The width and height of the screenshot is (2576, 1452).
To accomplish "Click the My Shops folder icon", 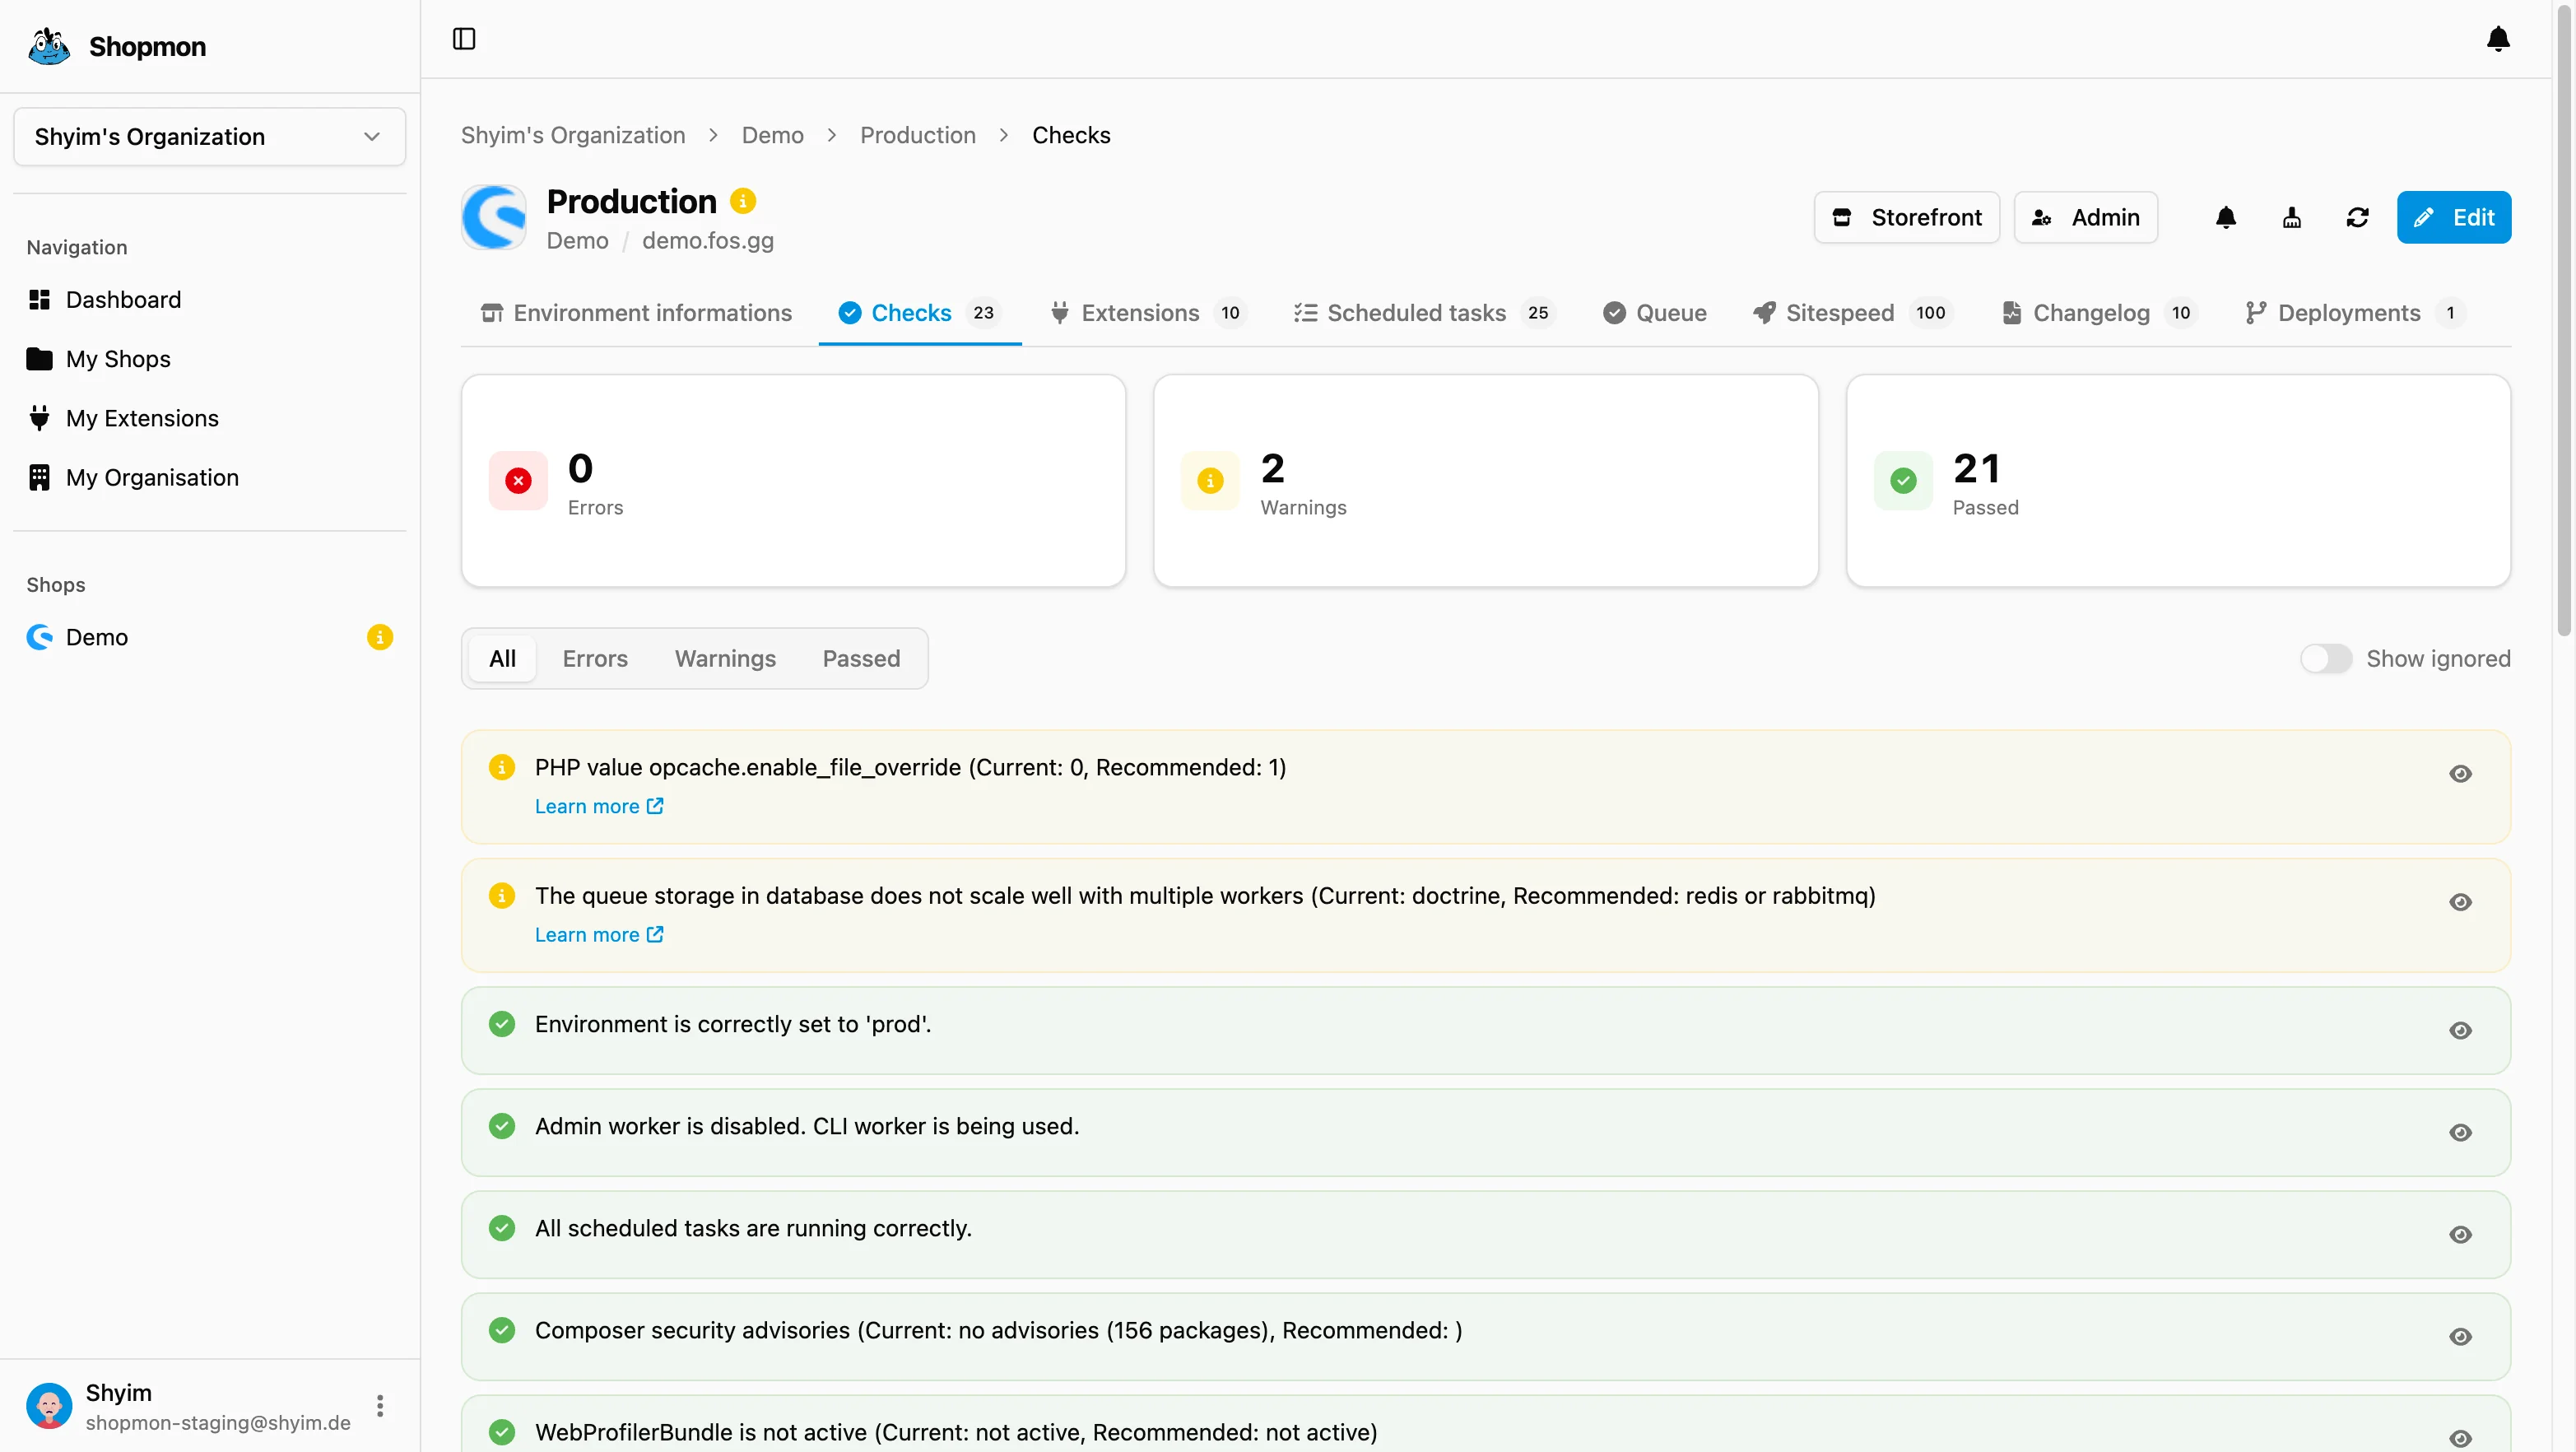I will pyautogui.click(x=39, y=359).
